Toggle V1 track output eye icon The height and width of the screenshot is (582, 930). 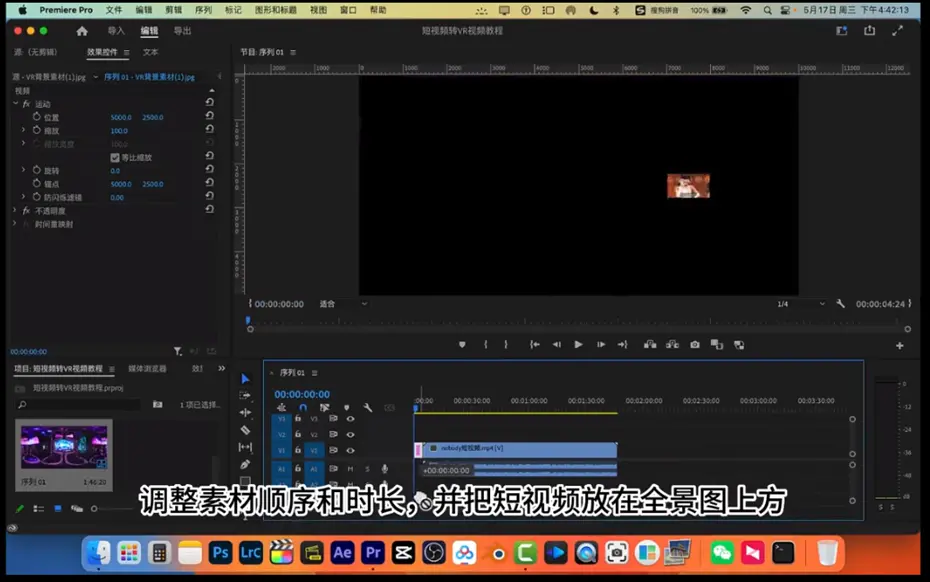pyautogui.click(x=351, y=450)
